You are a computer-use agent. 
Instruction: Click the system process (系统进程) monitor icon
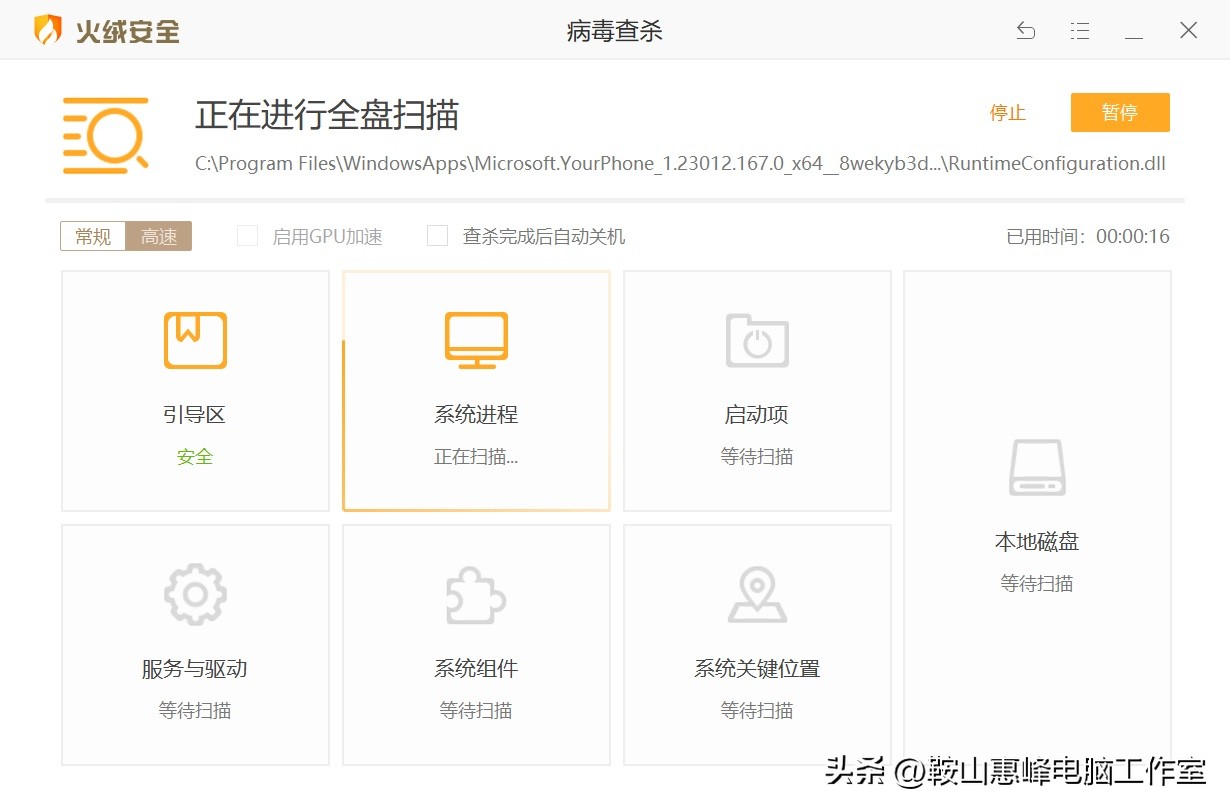[476, 340]
